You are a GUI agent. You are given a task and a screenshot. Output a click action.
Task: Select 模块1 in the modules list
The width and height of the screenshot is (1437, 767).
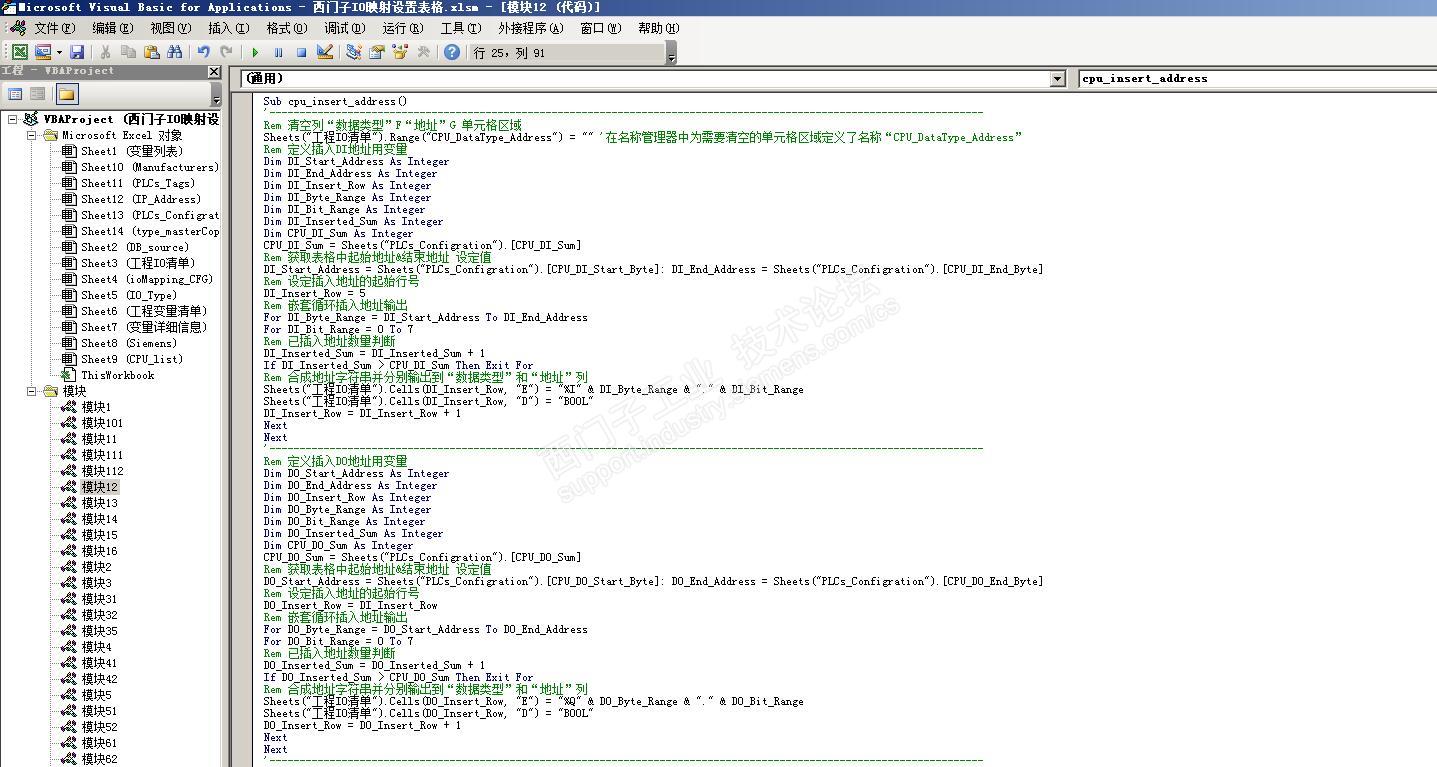click(x=96, y=407)
